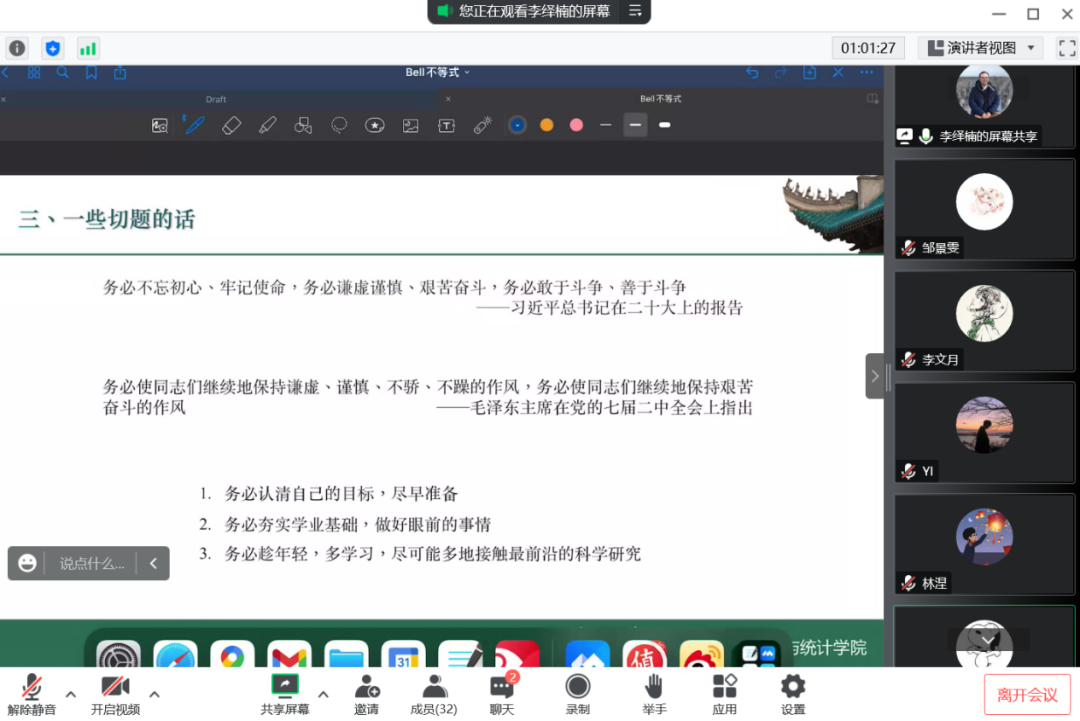Collapse the participant video sidebar
Image resolution: width=1080 pixels, height=721 pixels.
click(x=875, y=376)
